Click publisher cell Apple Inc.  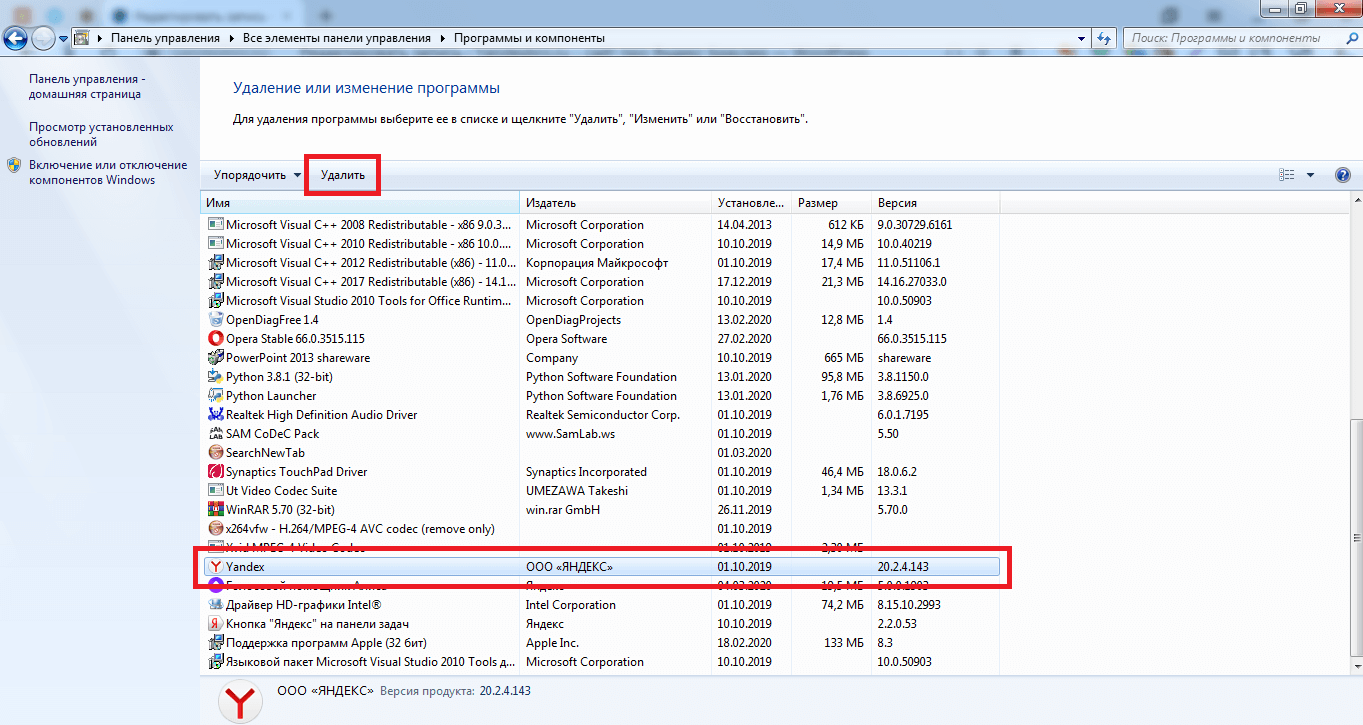coord(552,643)
